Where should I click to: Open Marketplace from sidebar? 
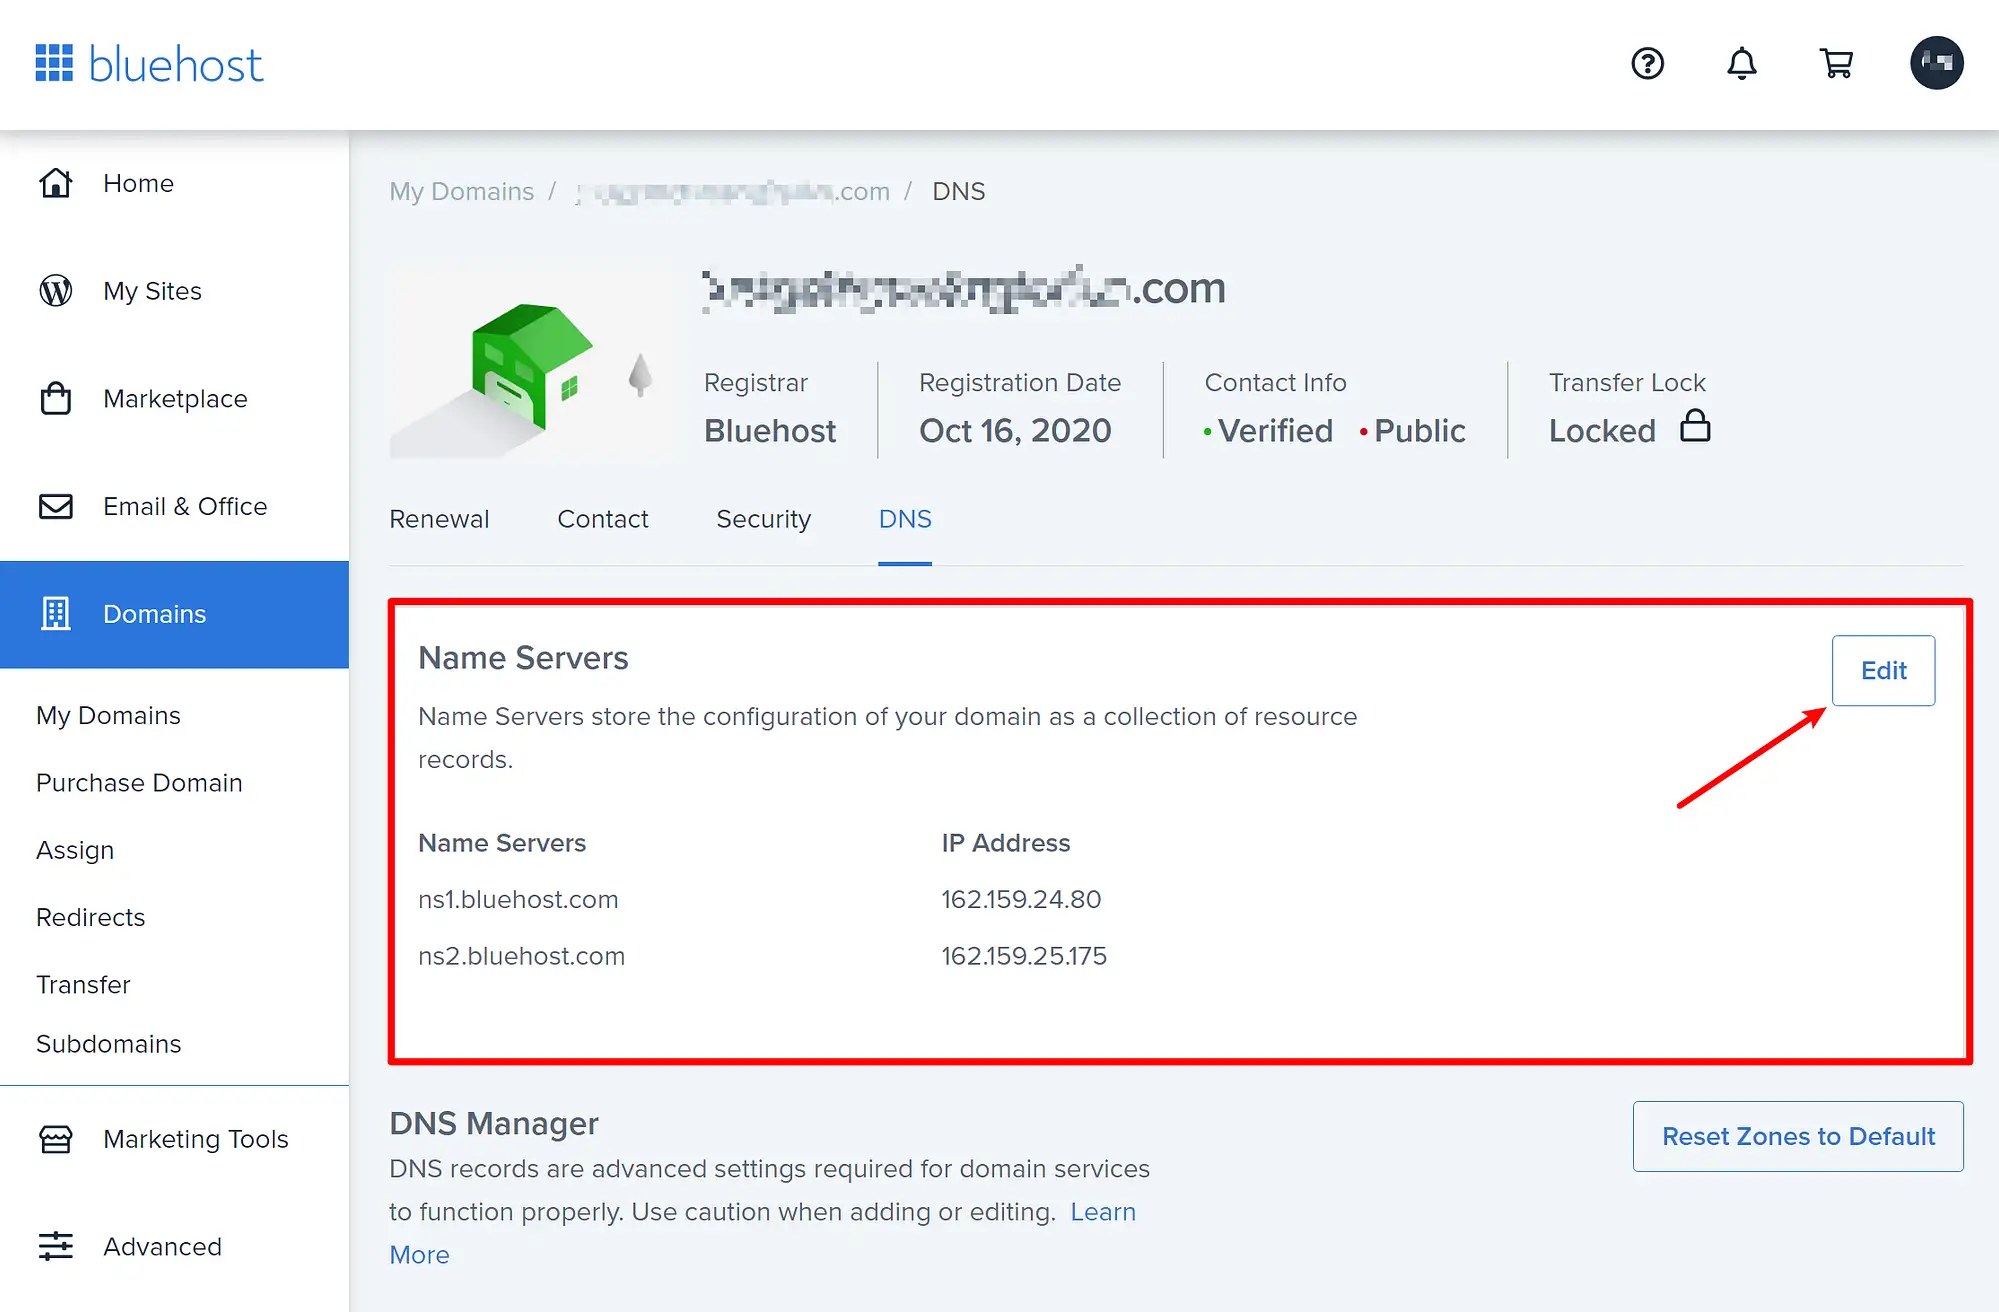(174, 398)
